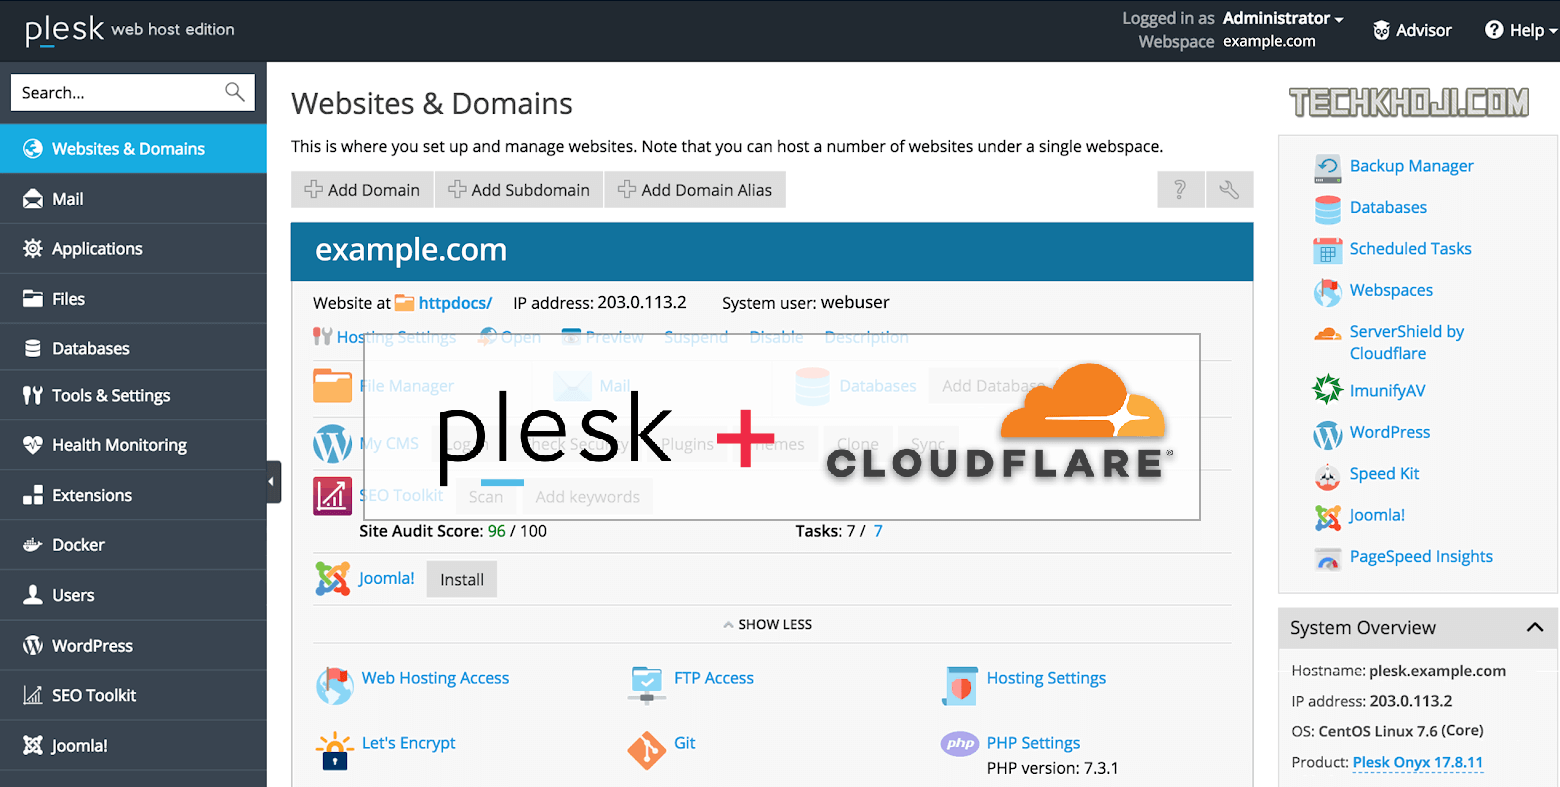
Task: Click the Joomla! icon beside Install button
Action: click(x=333, y=579)
